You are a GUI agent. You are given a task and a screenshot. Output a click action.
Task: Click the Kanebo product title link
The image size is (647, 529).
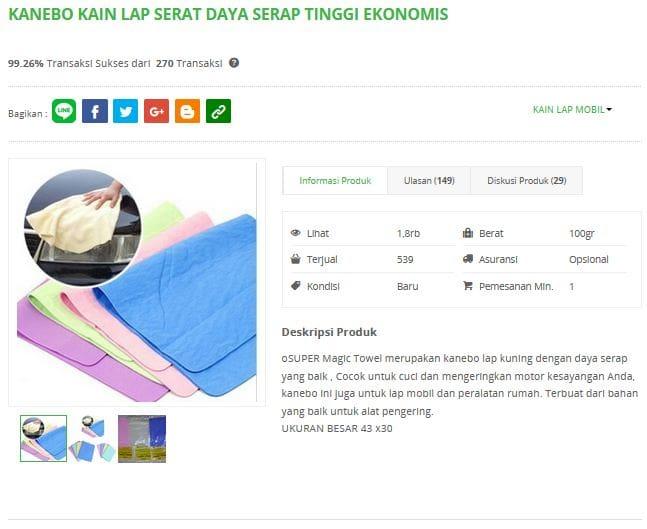[x=228, y=14]
